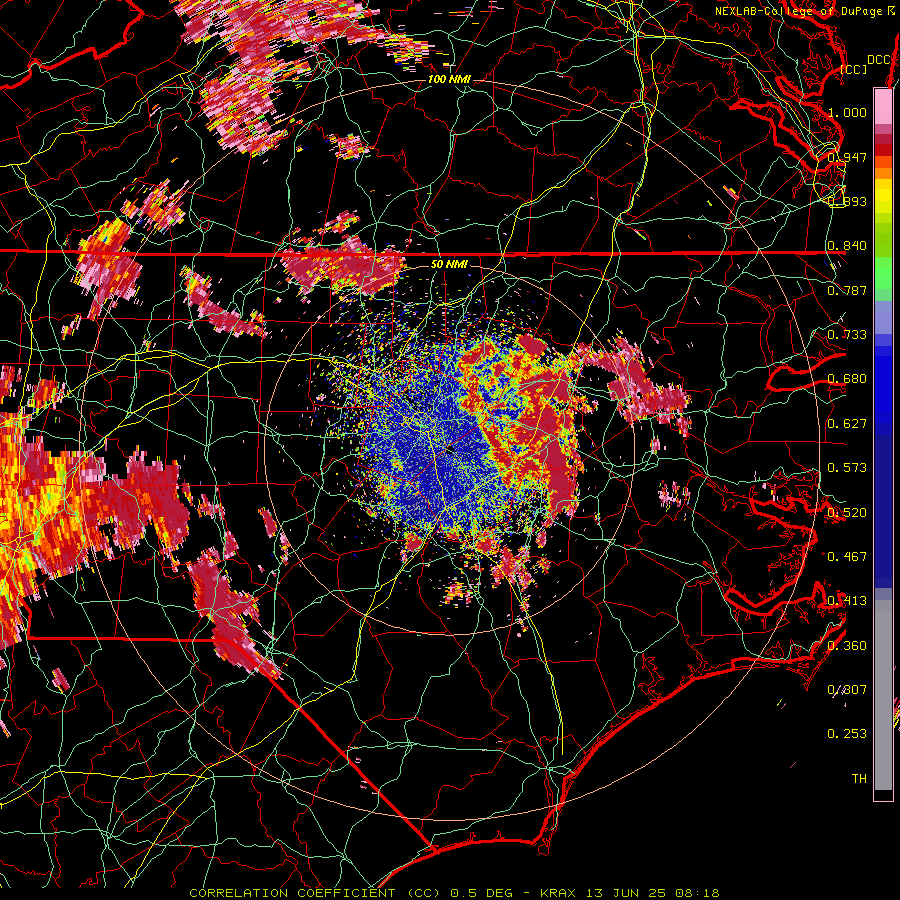Click the 0.413 scale value
This screenshot has width=900, height=900.
pyautogui.click(x=847, y=601)
